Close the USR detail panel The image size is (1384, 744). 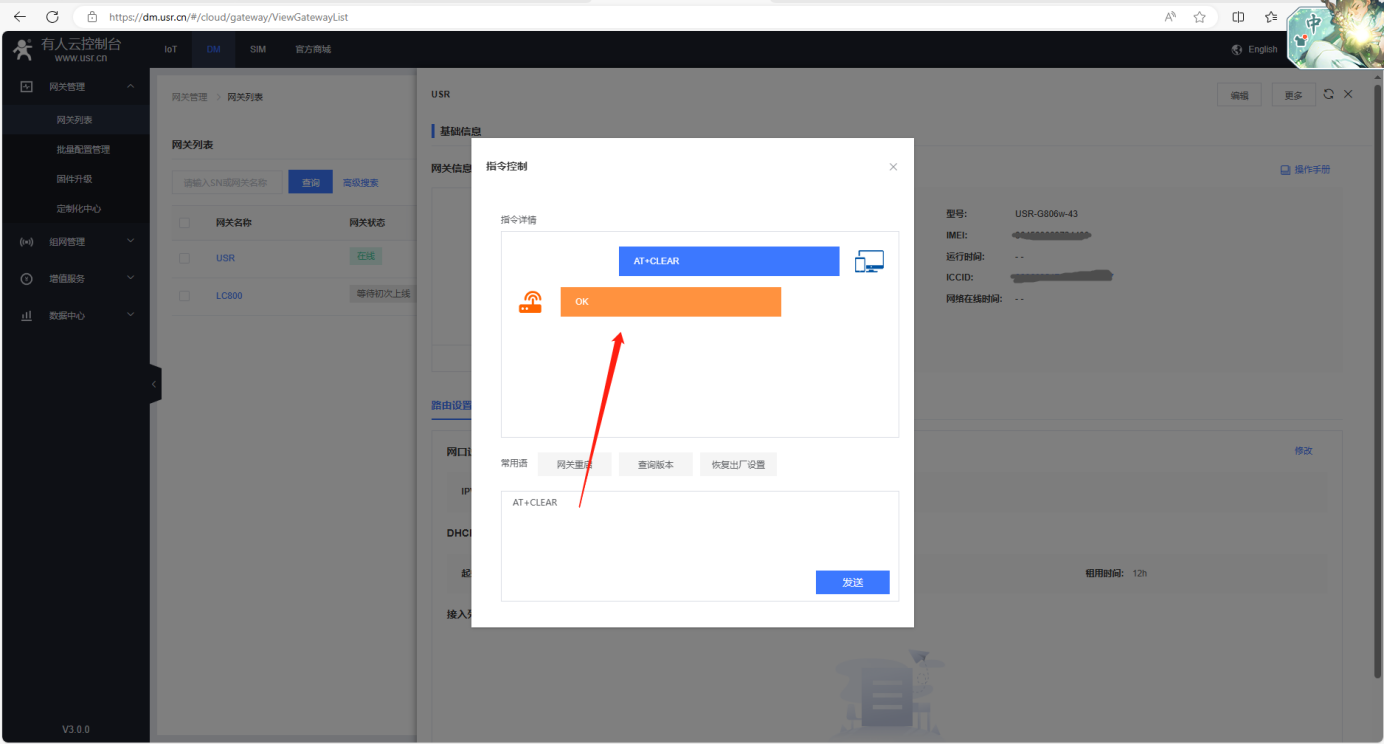click(1348, 94)
